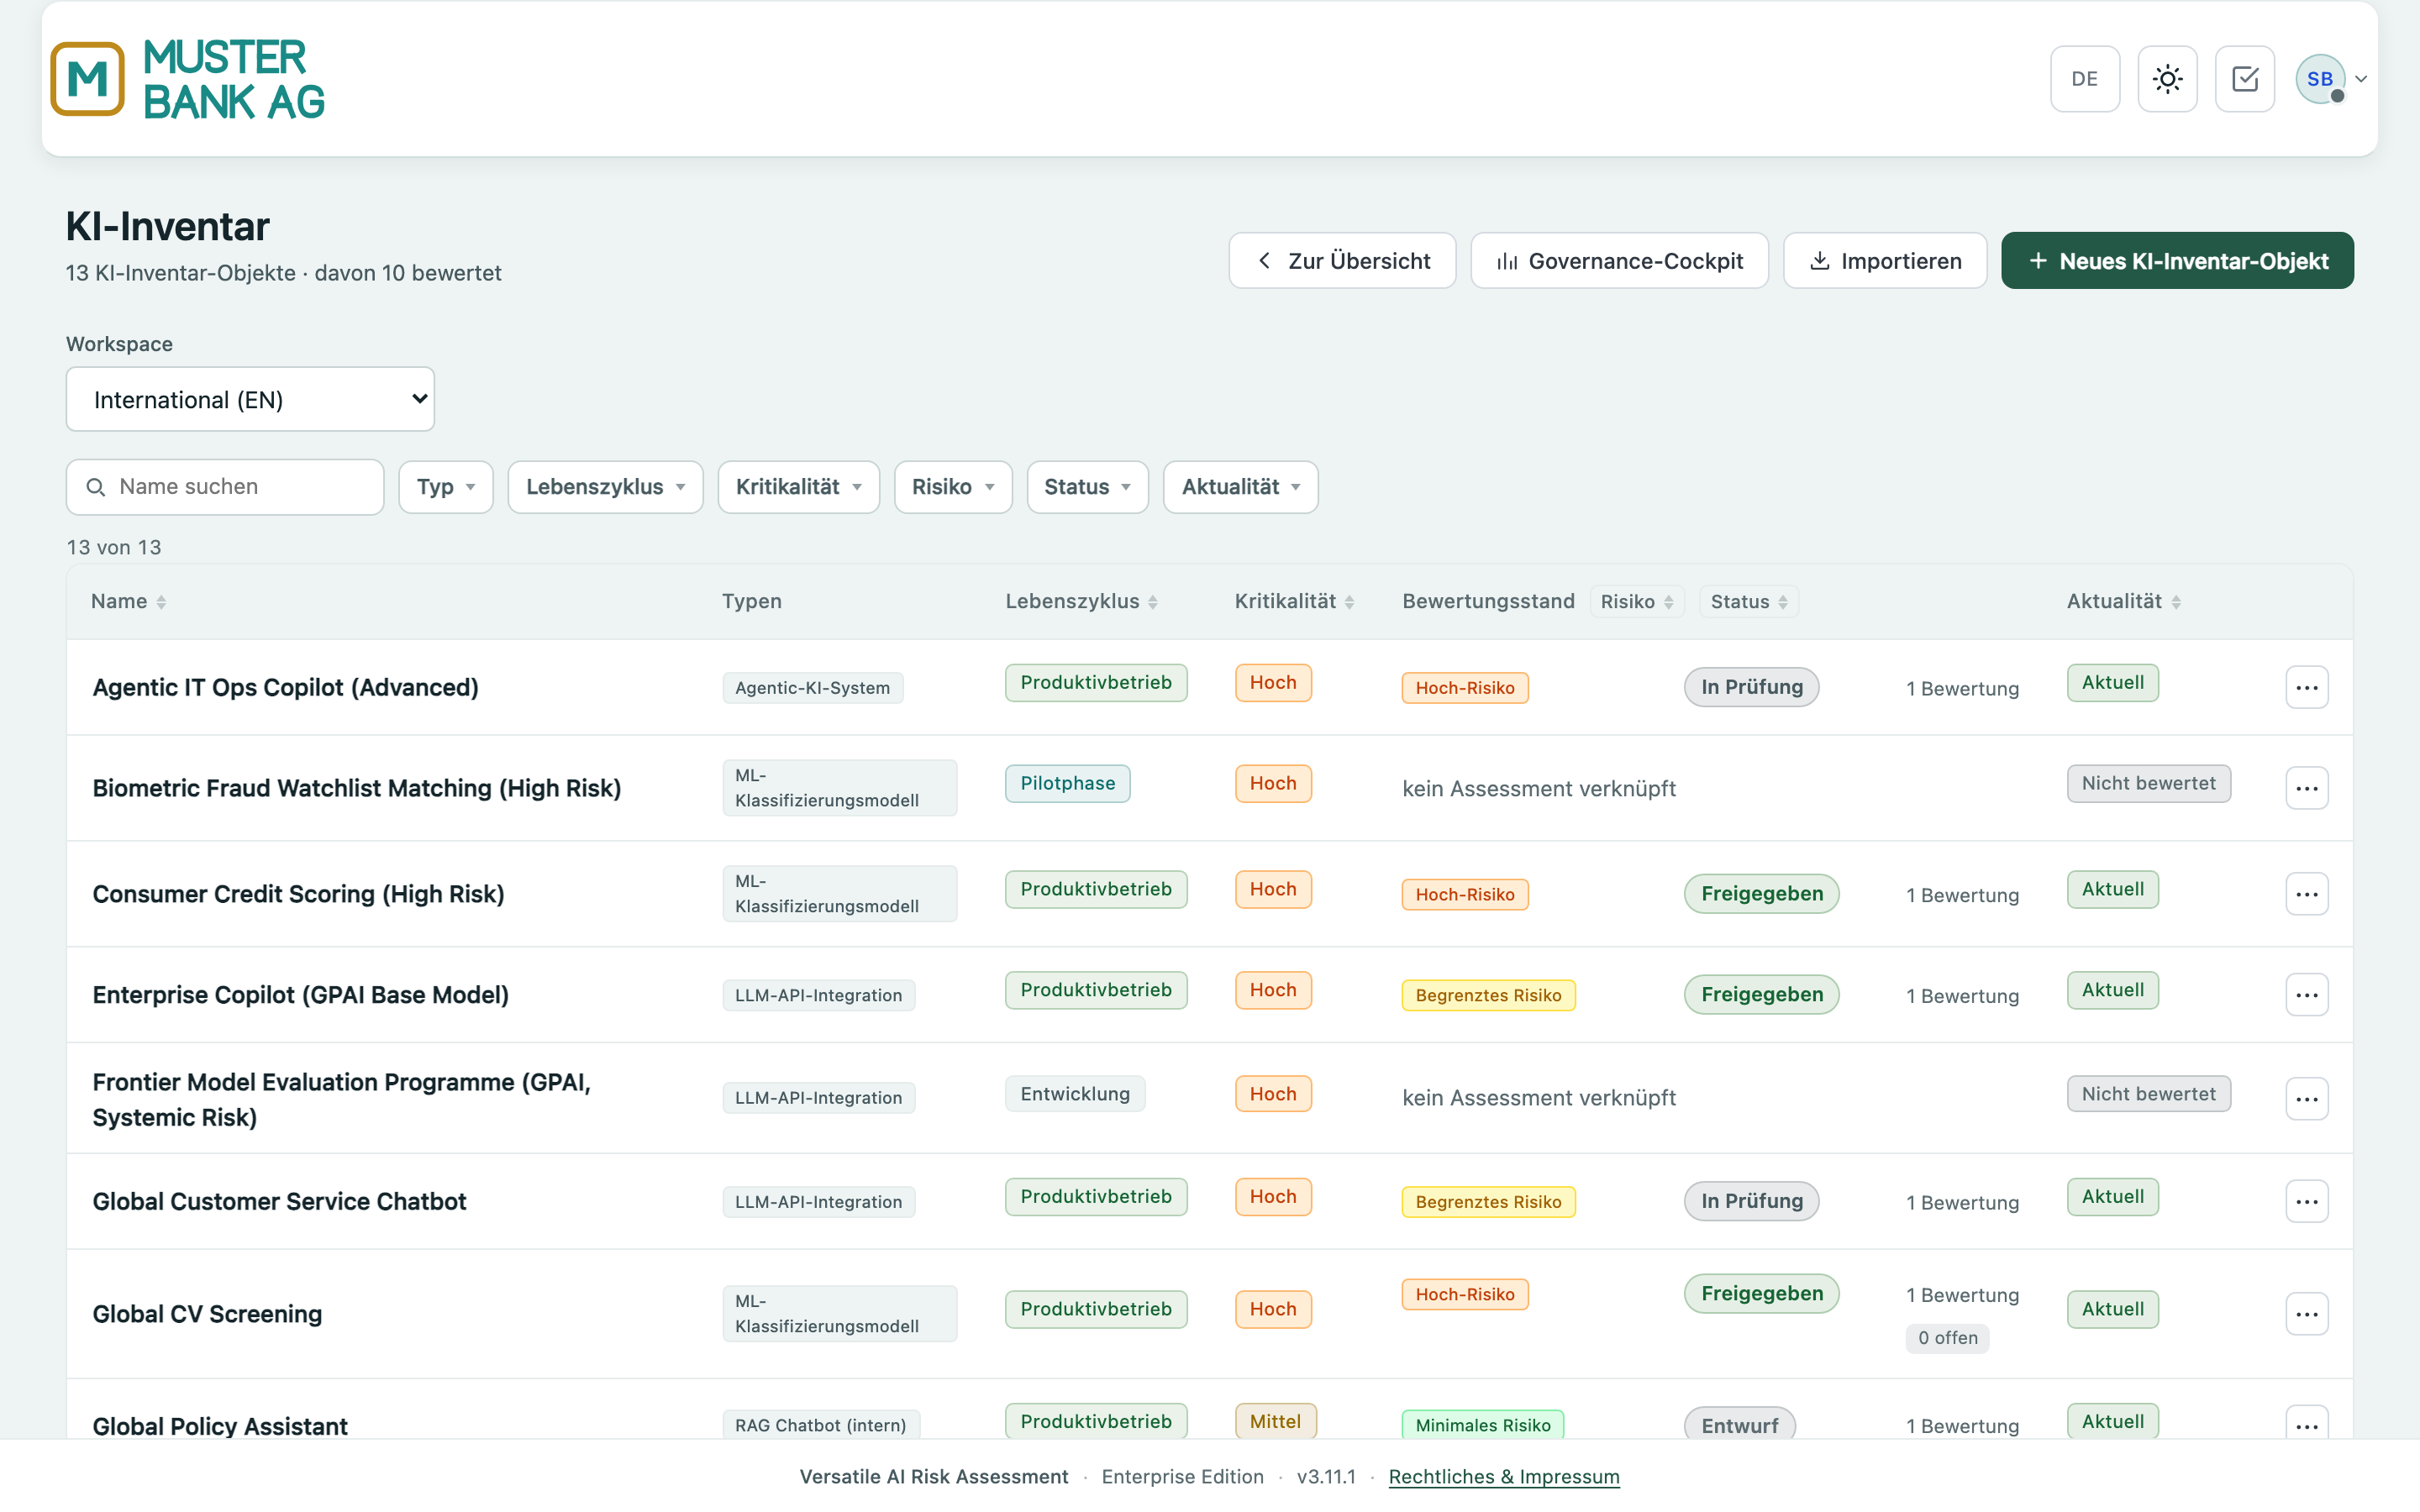The height and width of the screenshot is (1512, 2420).
Task: Open Global Customer Service Chatbot entry
Action: [x=279, y=1202]
